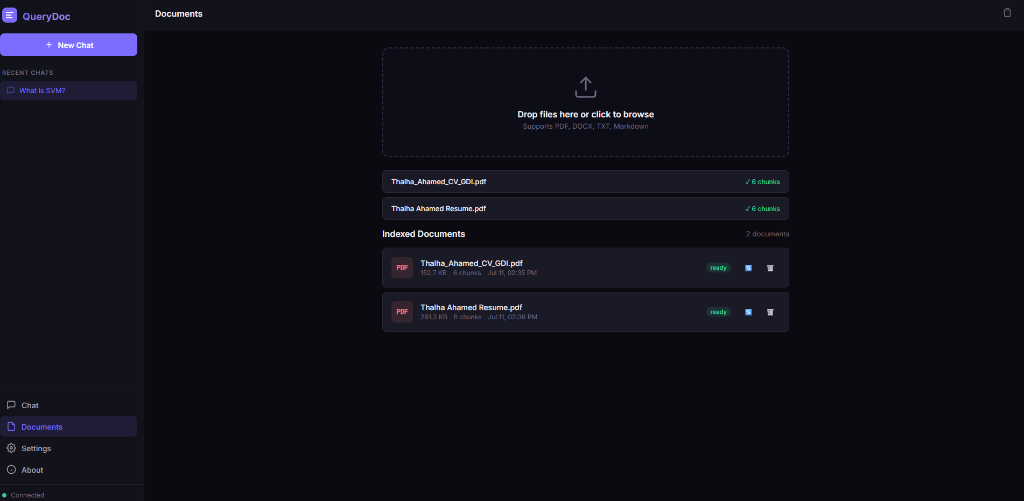
Task: Click the PDF icon of Thalha Ahamed Resume.pdf
Action: 402,312
